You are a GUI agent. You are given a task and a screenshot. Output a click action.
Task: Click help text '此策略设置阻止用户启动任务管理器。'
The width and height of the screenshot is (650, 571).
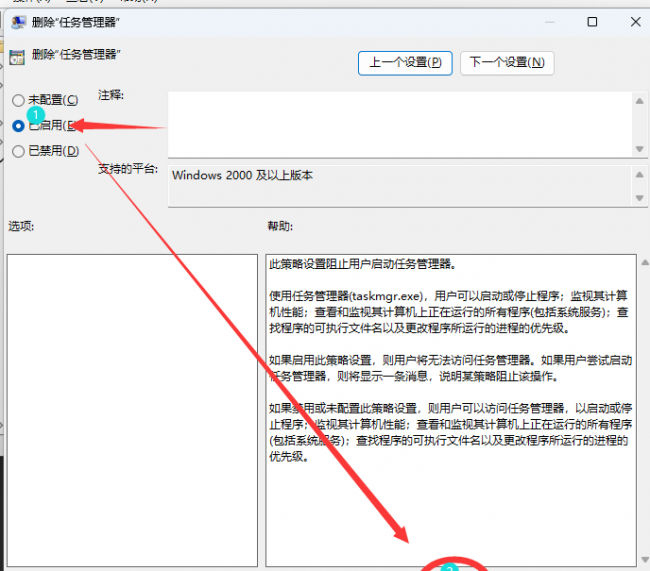click(363, 264)
